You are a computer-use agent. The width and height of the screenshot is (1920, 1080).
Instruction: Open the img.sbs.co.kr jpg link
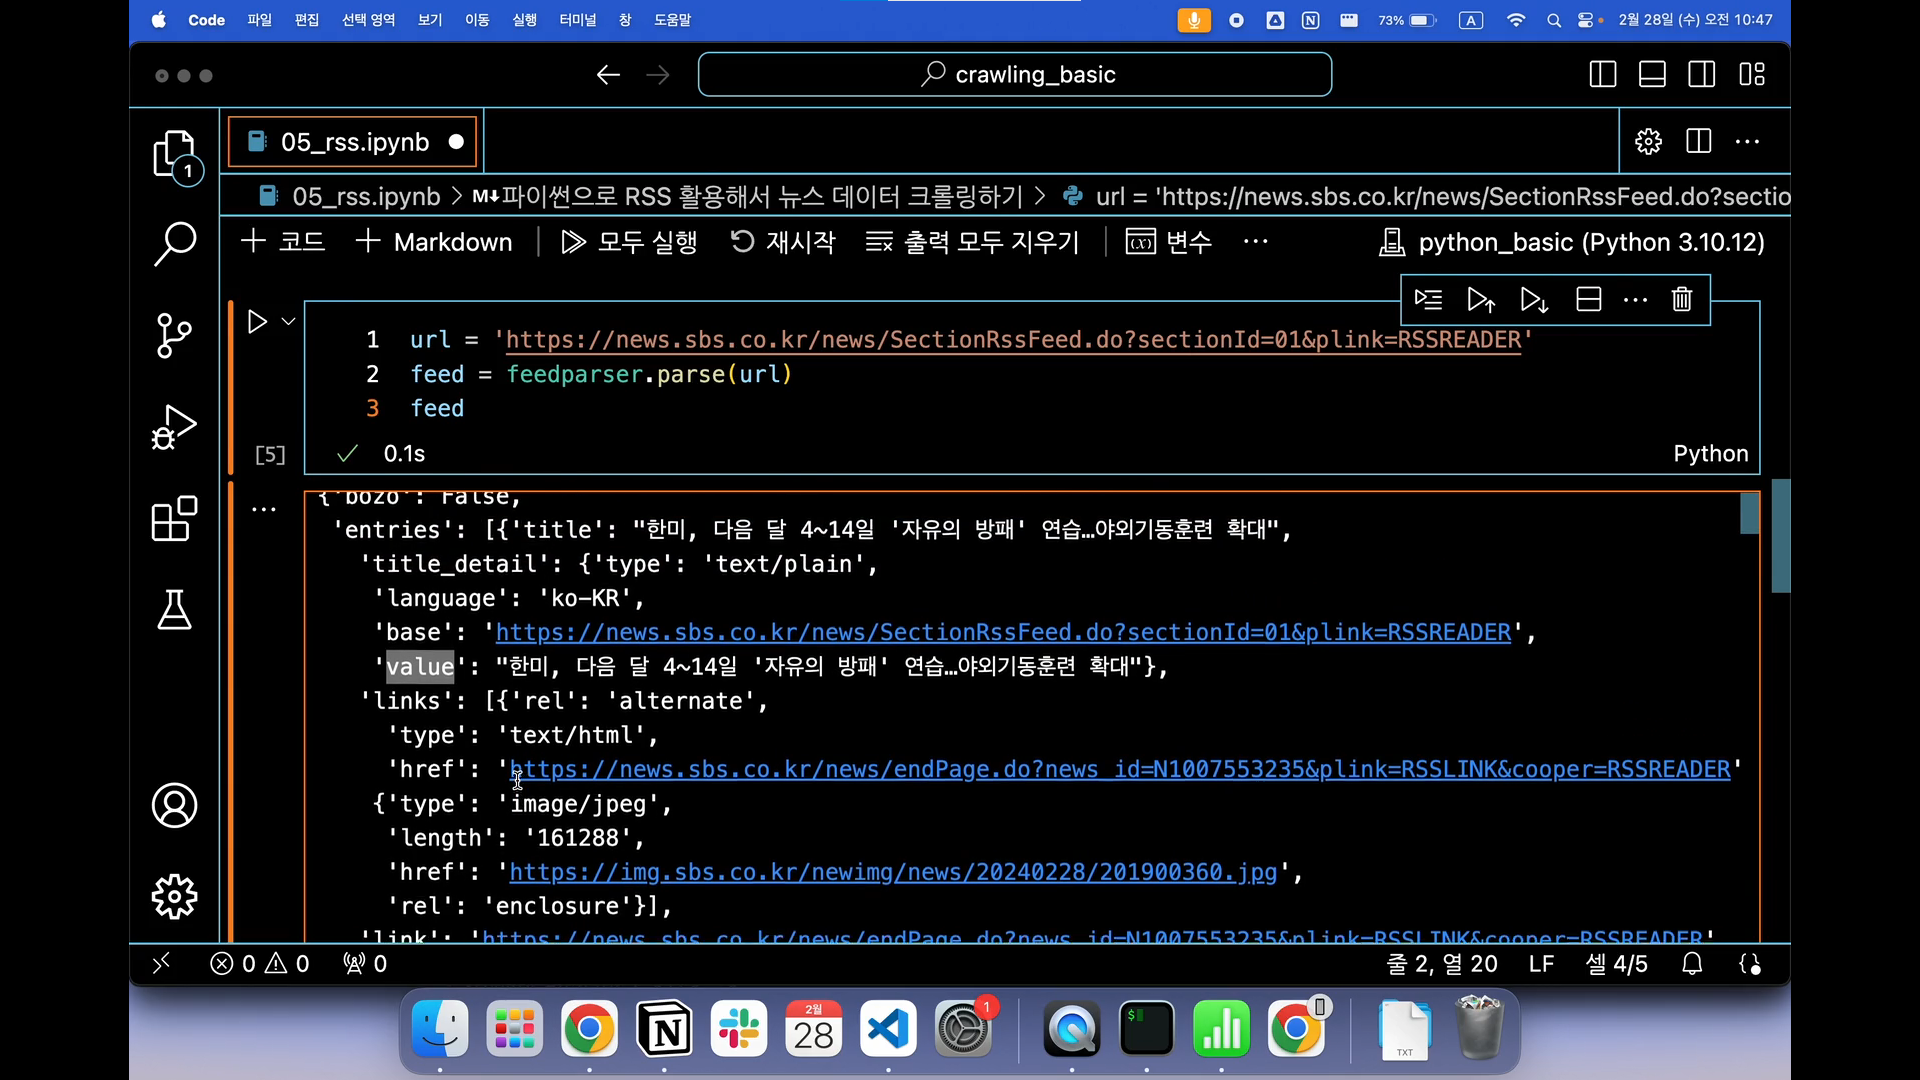point(892,872)
